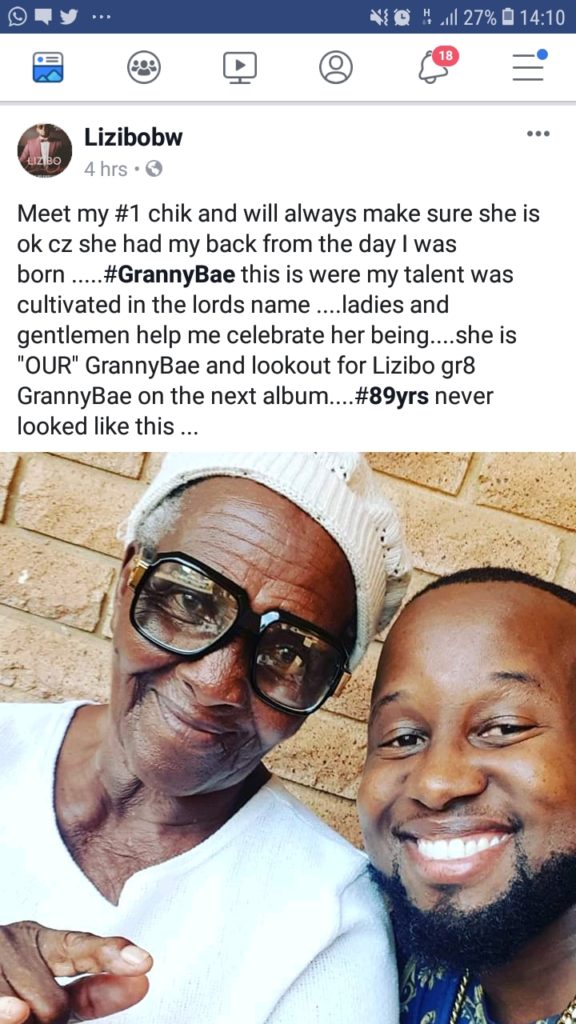Image resolution: width=576 pixels, height=1024 pixels.
Task: Tap the public globe privacy icon
Action: 153,169
